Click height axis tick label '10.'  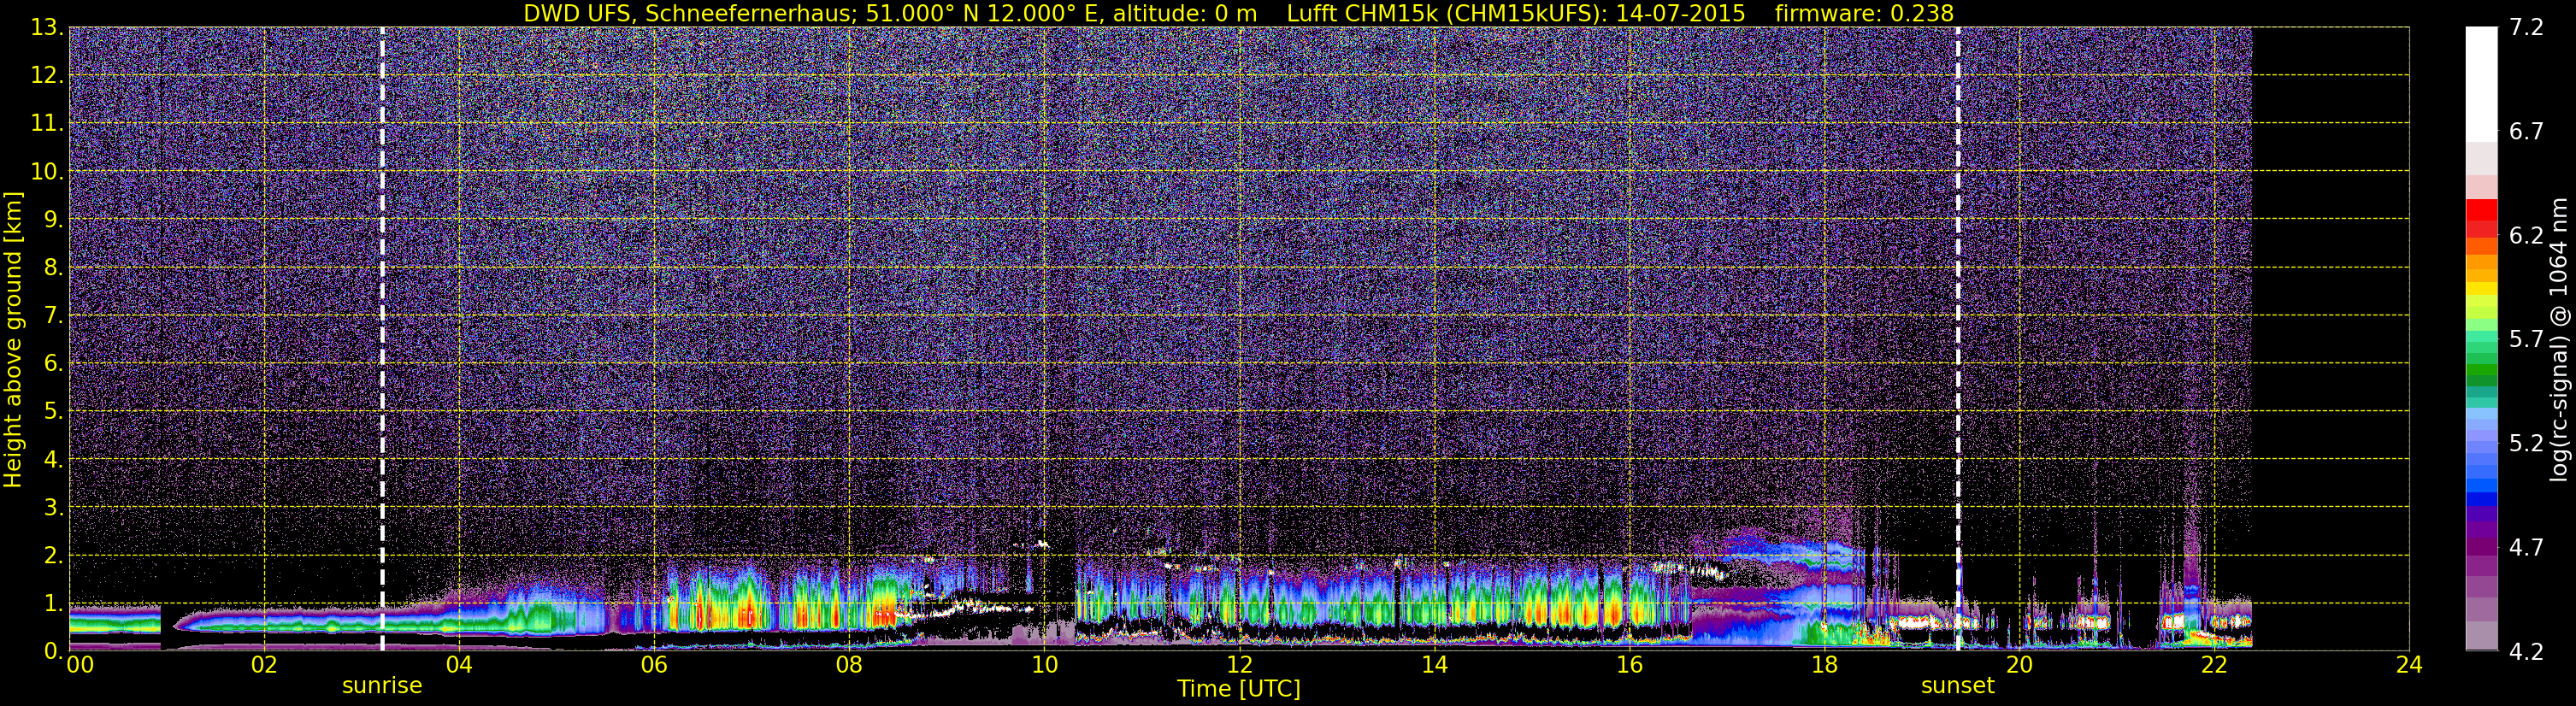tap(47, 172)
